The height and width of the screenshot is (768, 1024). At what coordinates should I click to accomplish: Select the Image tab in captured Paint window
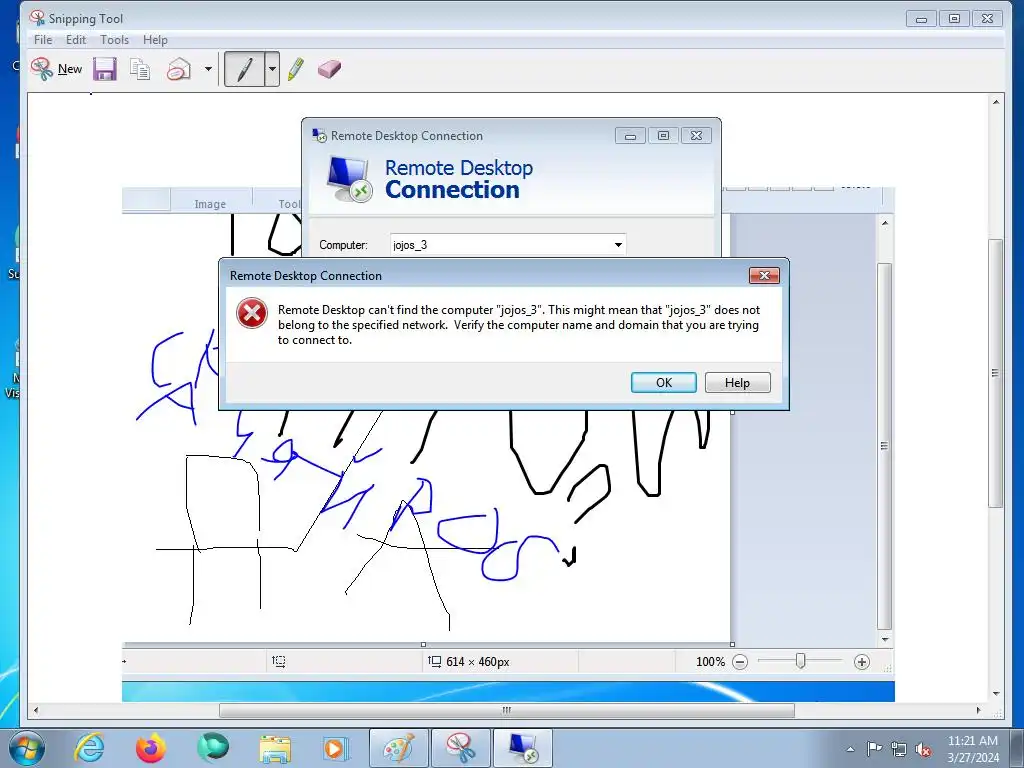[210, 204]
